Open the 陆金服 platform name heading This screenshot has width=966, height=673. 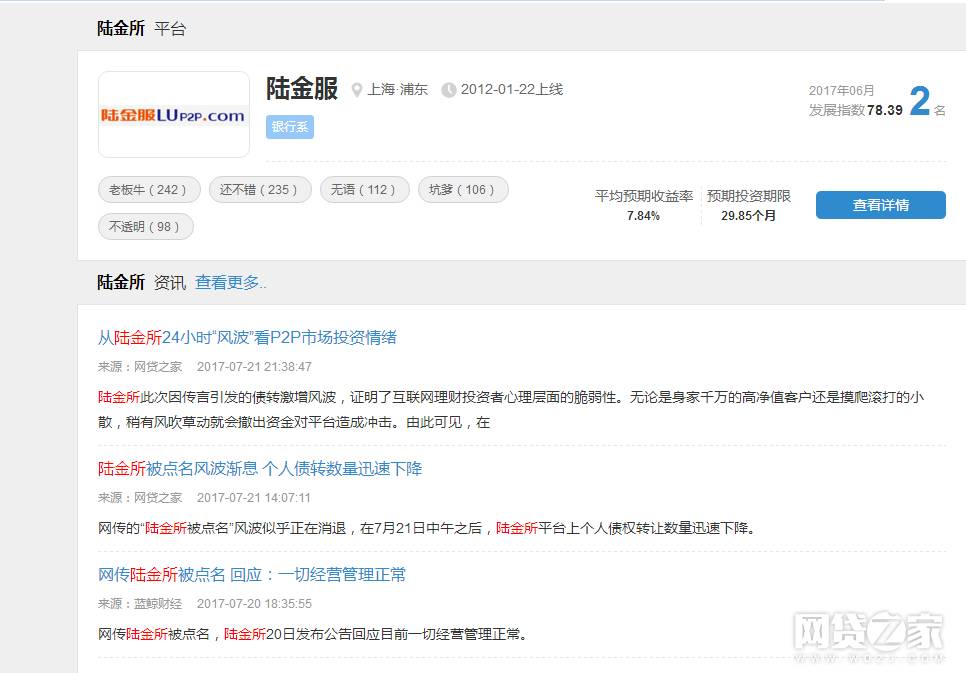coord(302,89)
